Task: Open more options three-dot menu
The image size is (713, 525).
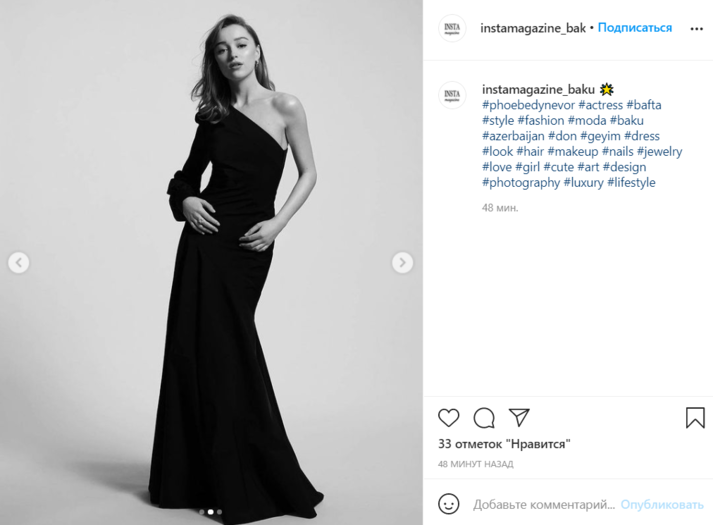Action: [x=696, y=29]
